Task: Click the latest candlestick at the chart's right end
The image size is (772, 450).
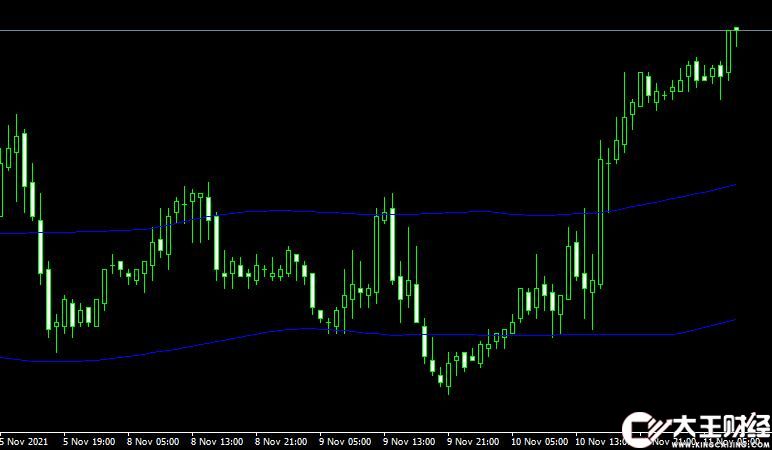Action: point(737,30)
